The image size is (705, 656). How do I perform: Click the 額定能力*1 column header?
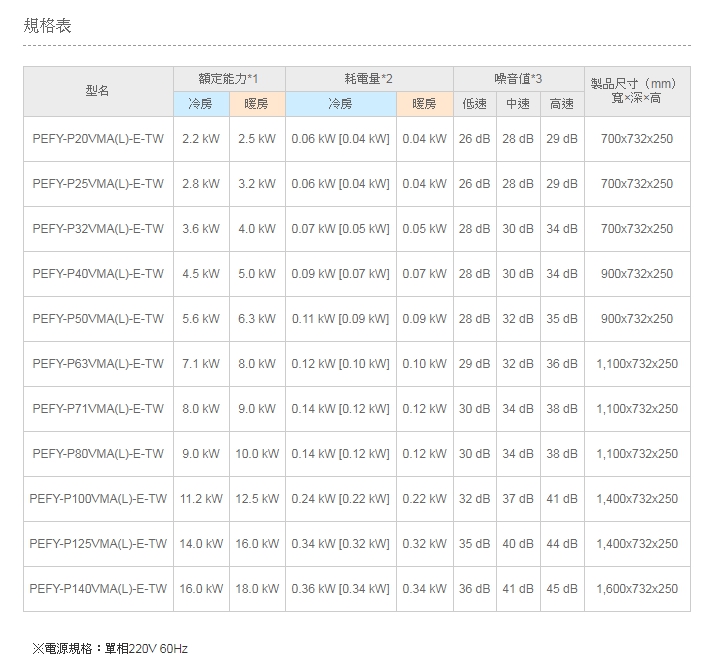click(x=229, y=78)
